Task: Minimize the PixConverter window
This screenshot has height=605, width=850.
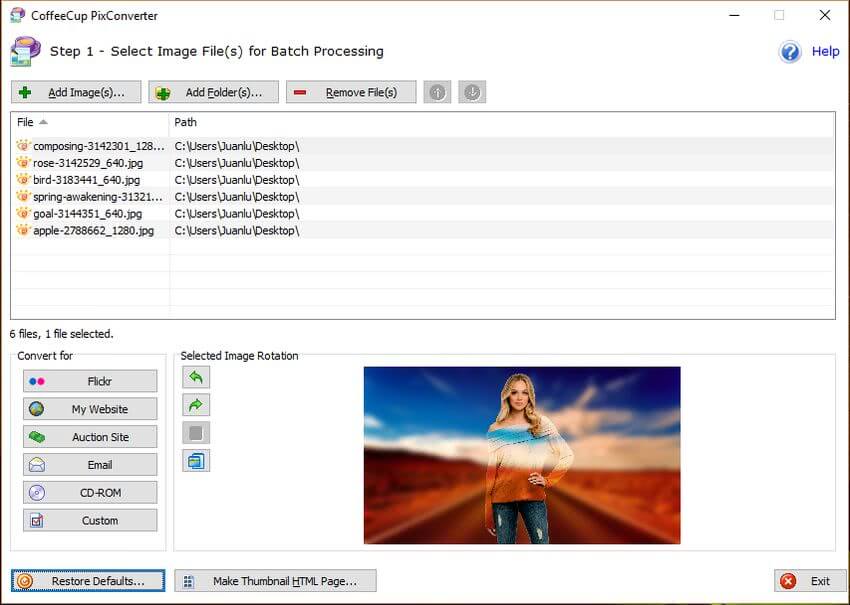Action: (x=734, y=15)
